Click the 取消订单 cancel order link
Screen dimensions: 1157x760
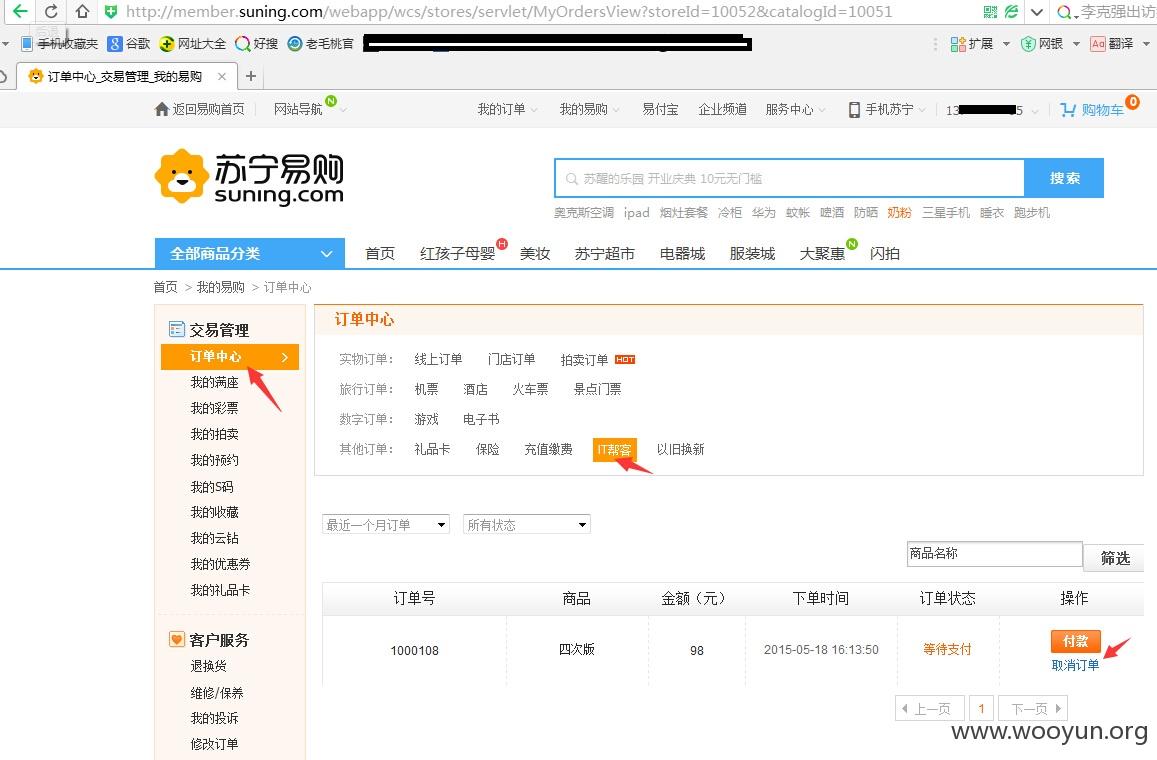pyautogui.click(x=1075, y=665)
